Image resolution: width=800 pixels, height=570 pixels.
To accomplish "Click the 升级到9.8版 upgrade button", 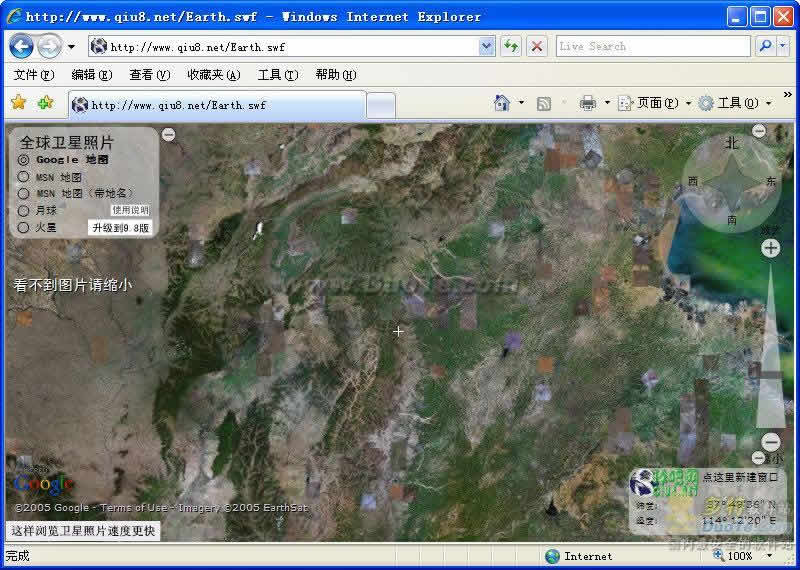I will (120, 228).
